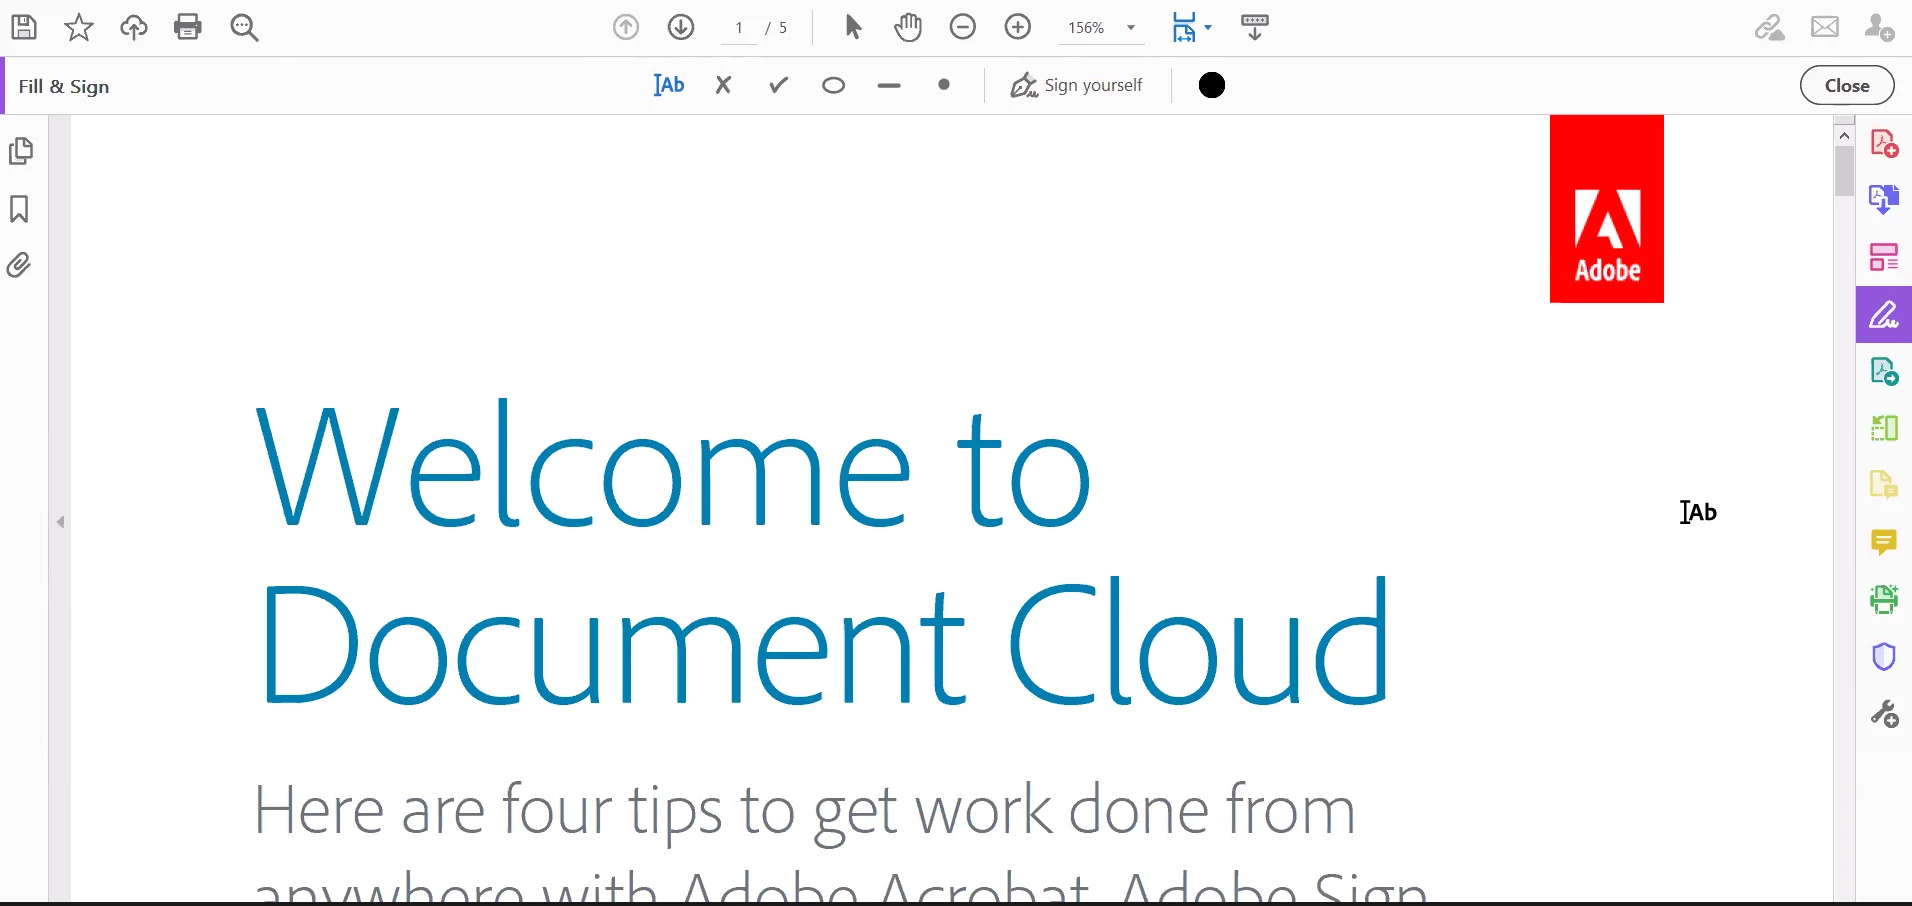Open the Comment tool in sidebar
Screen dimensions: 1912x906
1884,542
